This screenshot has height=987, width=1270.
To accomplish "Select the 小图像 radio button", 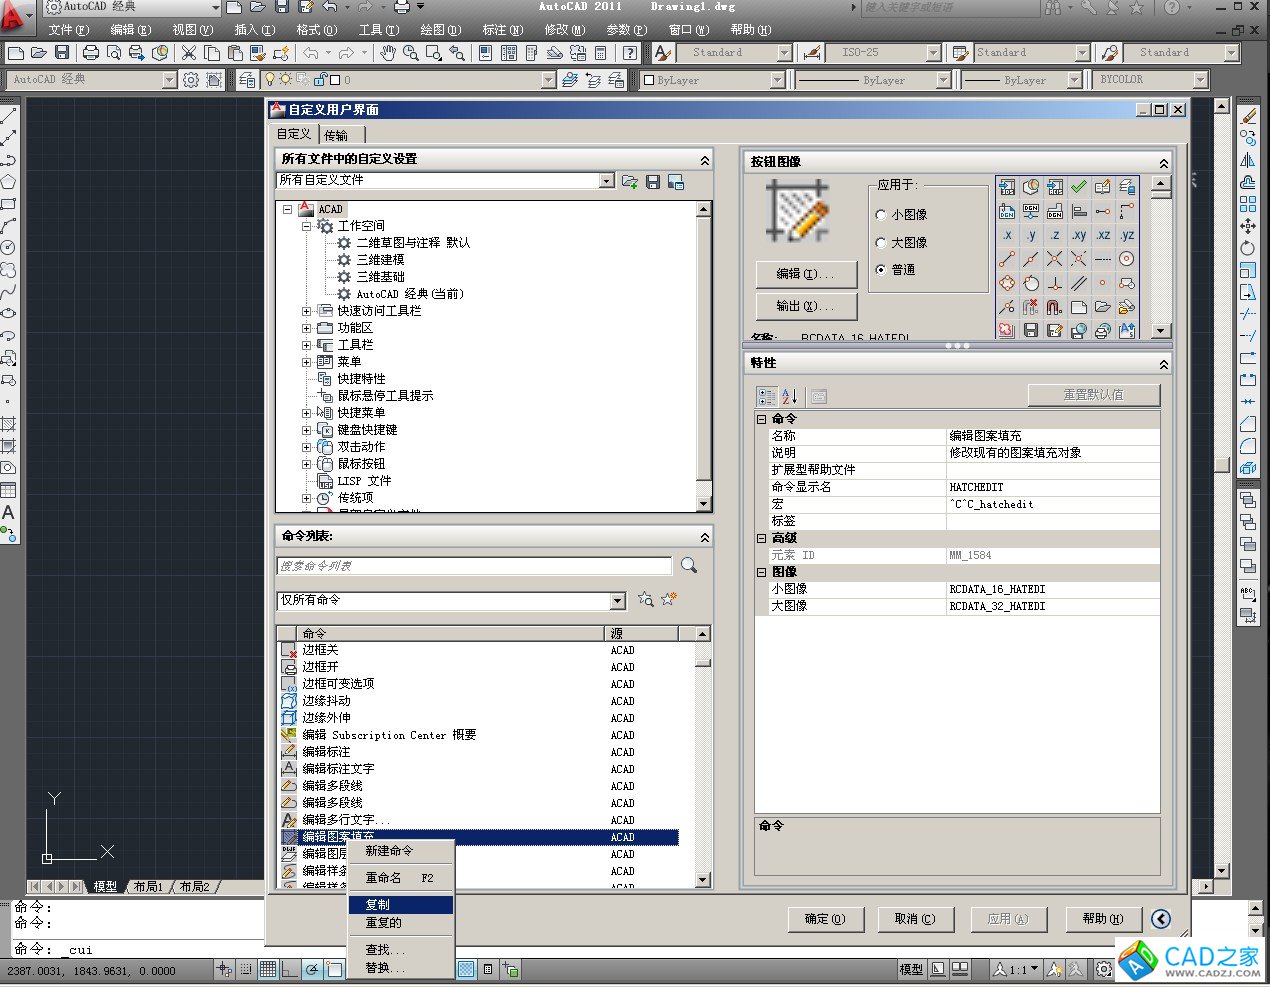I will (x=881, y=215).
